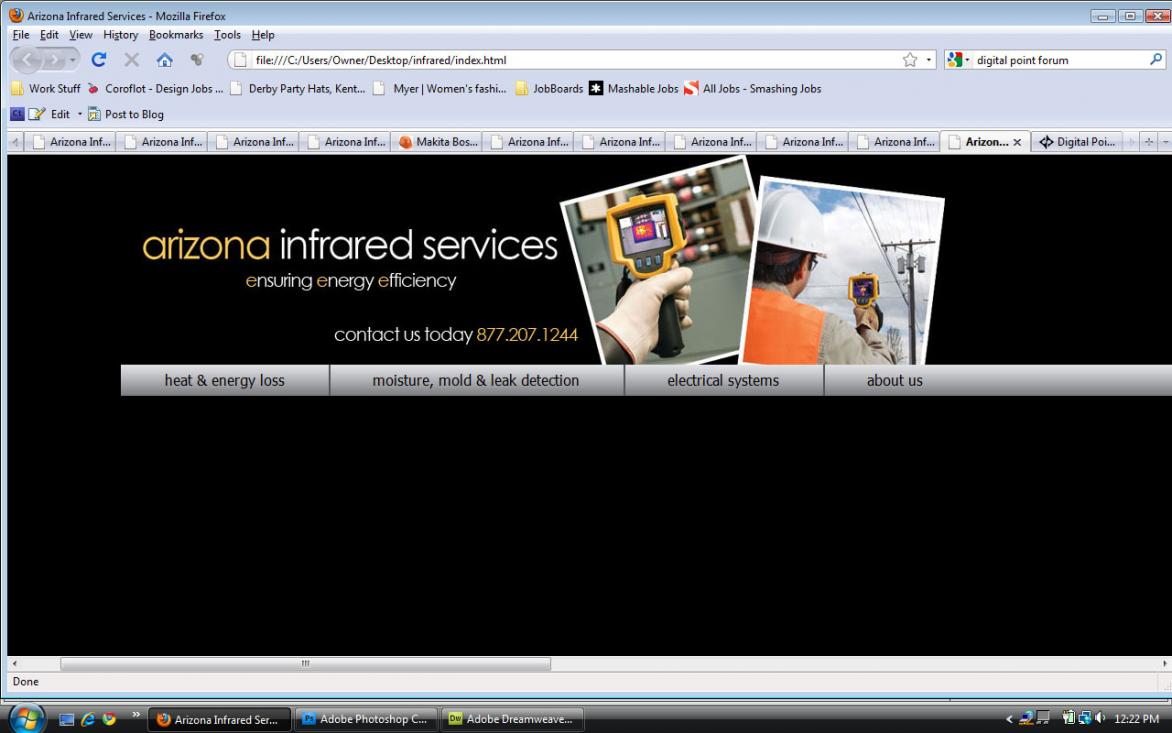Open the electrical systems page
Screen dimensions: 1172x733
pos(724,380)
